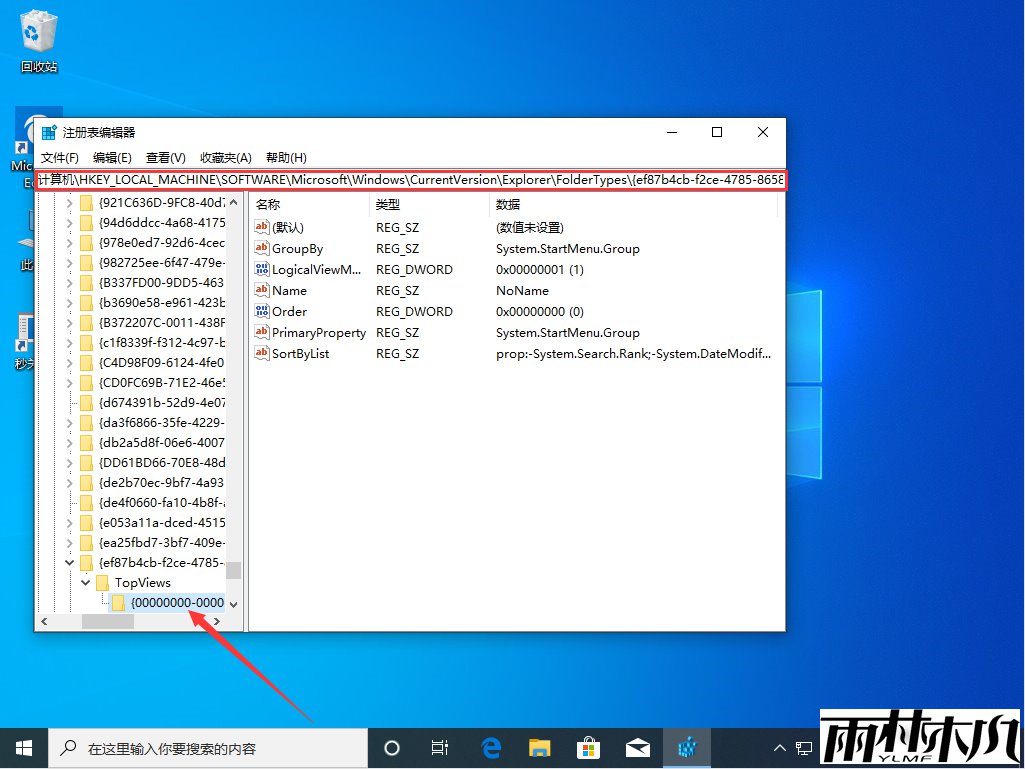
Task: Open Microsoft Store from the taskbar
Action: [x=588, y=747]
